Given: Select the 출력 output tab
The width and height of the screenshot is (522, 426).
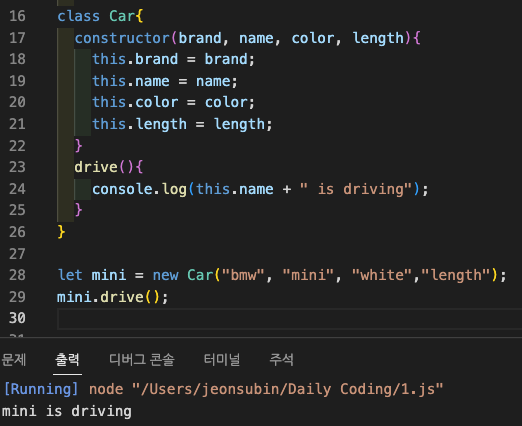Looking at the screenshot, I should (67, 360).
